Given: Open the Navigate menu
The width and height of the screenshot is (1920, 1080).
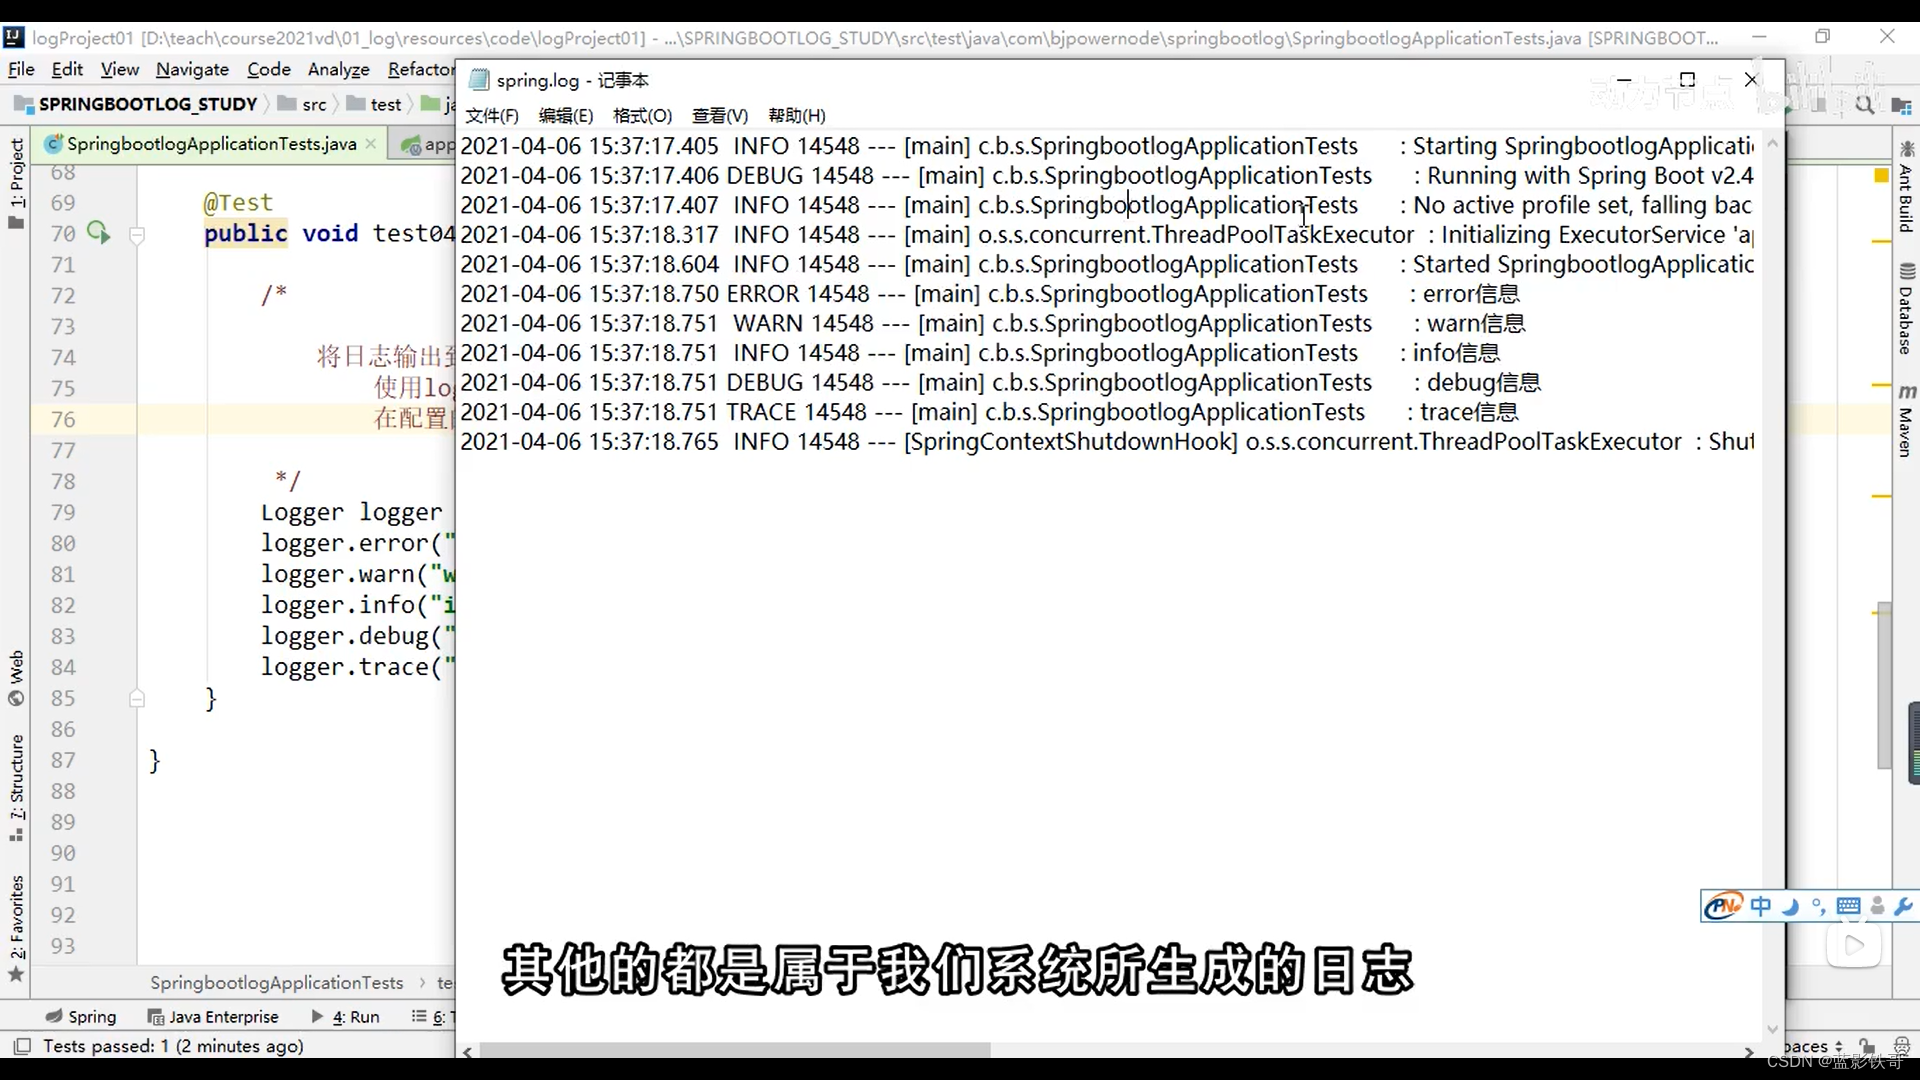Looking at the screenshot, I should point(192,69).
